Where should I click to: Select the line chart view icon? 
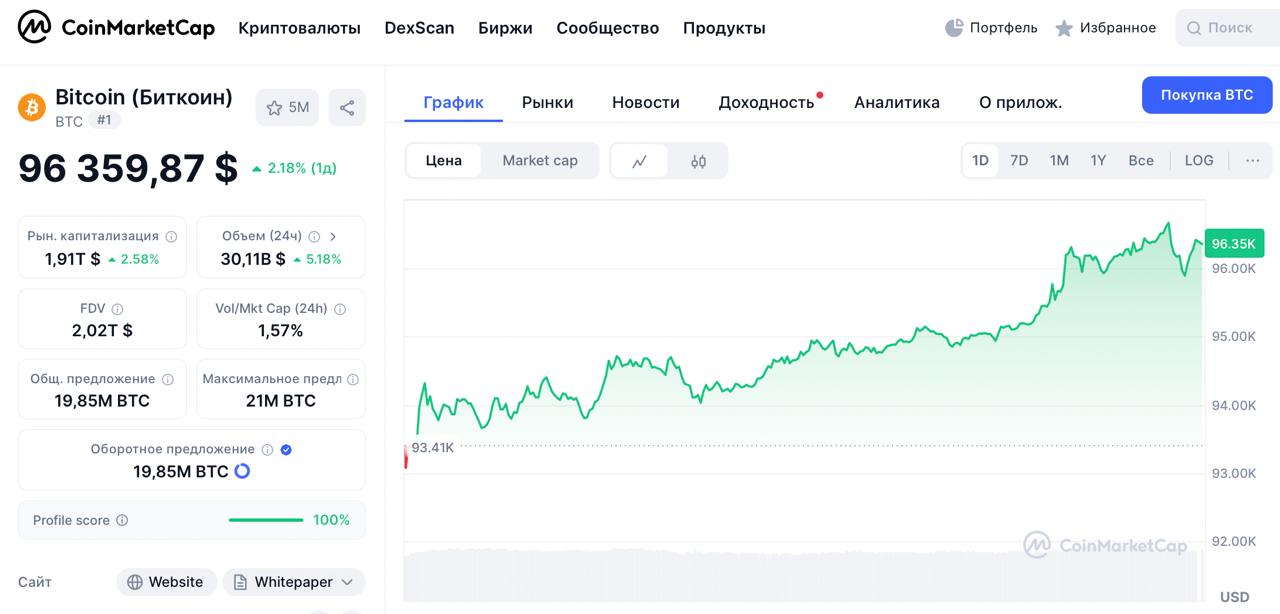[x=640, y=161]
